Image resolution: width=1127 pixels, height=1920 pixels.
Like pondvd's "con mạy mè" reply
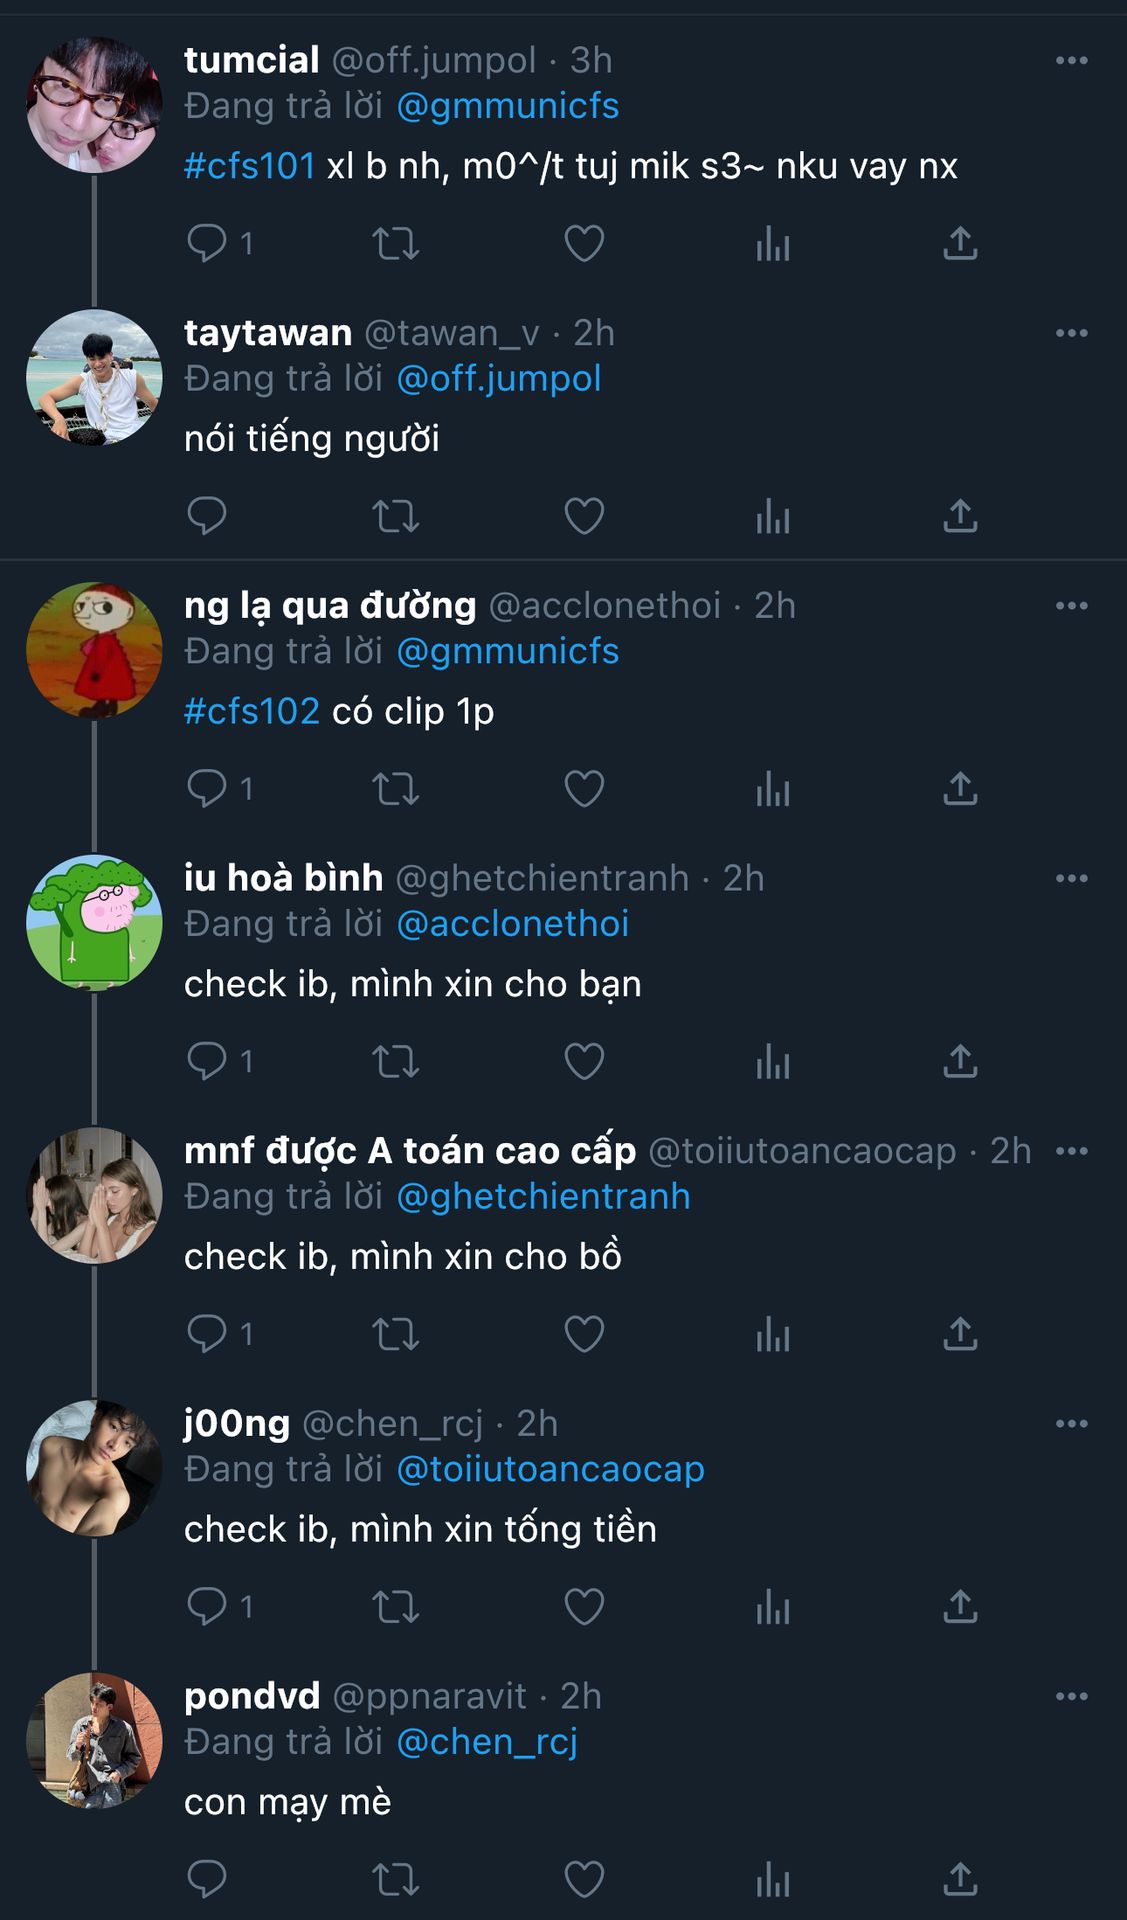[x=584, y=1879]
